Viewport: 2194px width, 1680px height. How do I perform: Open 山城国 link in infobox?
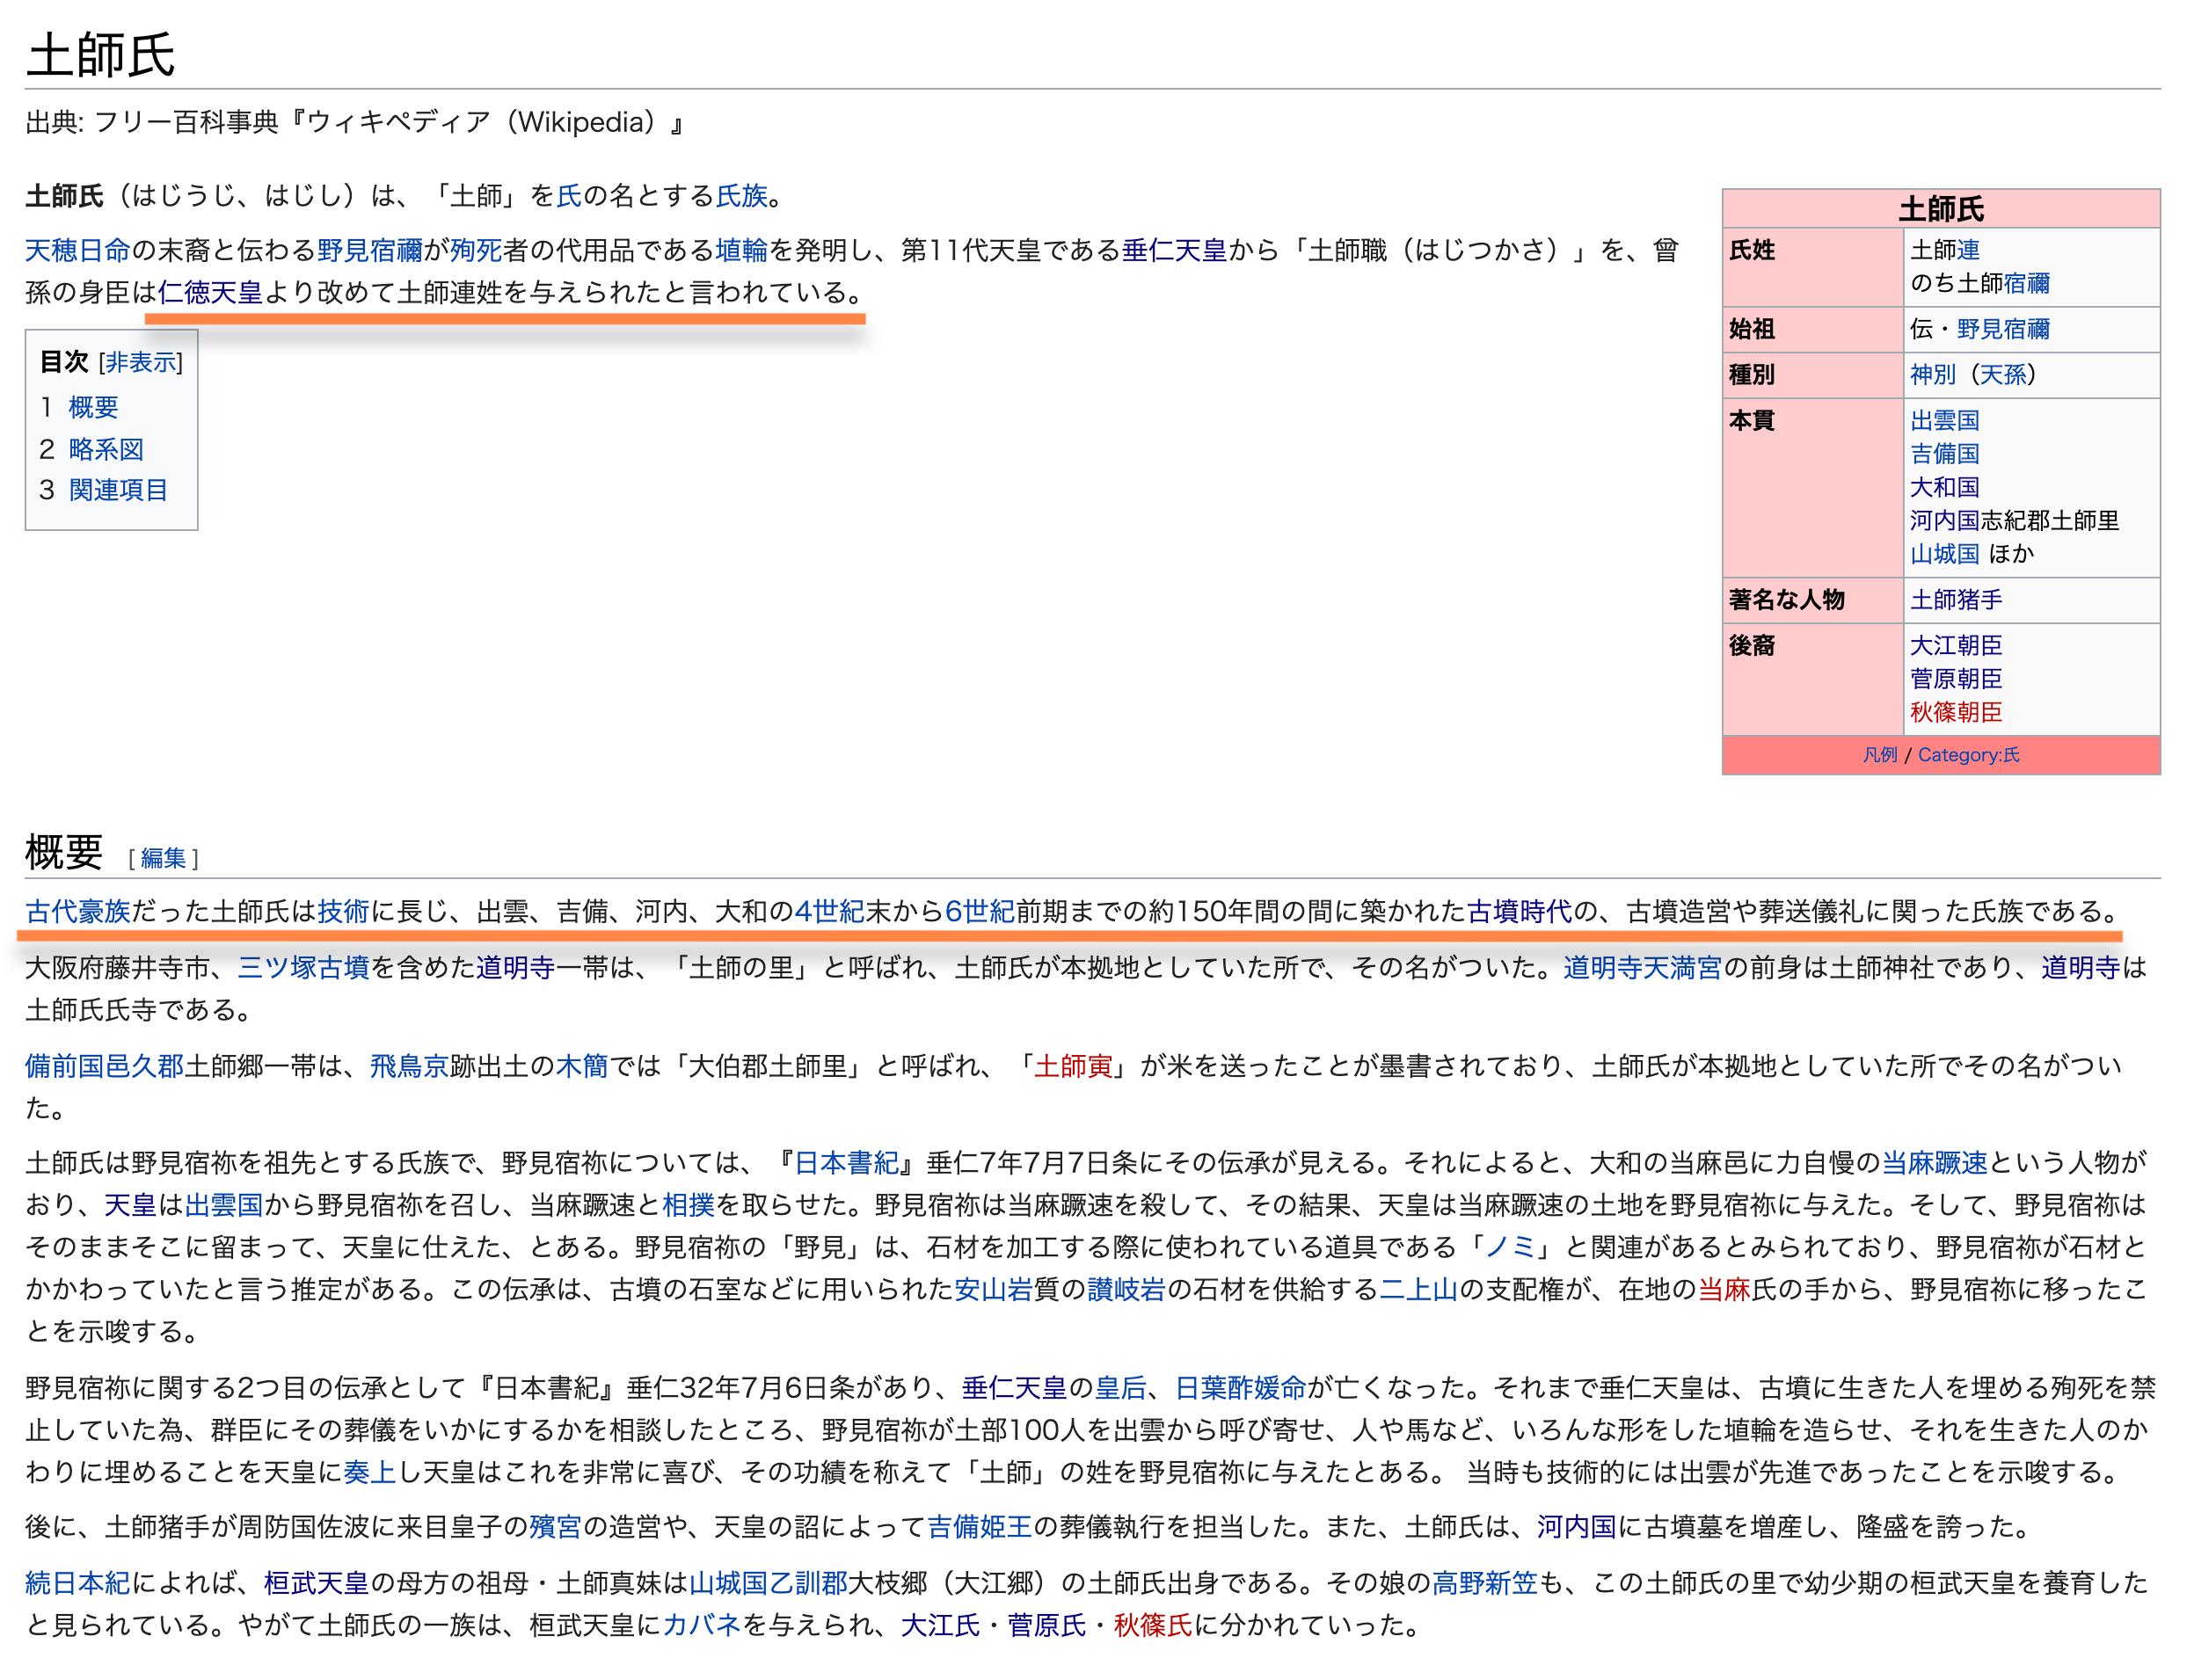coord(1945,554)
